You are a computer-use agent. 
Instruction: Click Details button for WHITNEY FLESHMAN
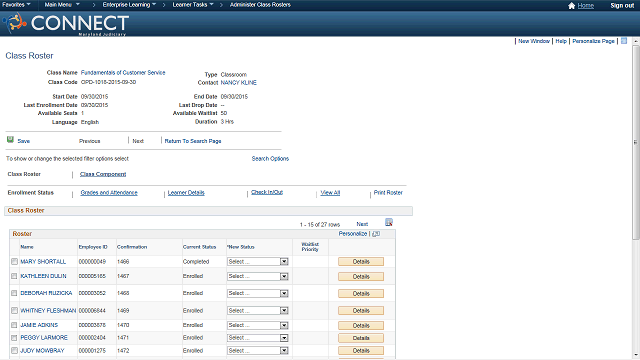[x=361, y=311]
